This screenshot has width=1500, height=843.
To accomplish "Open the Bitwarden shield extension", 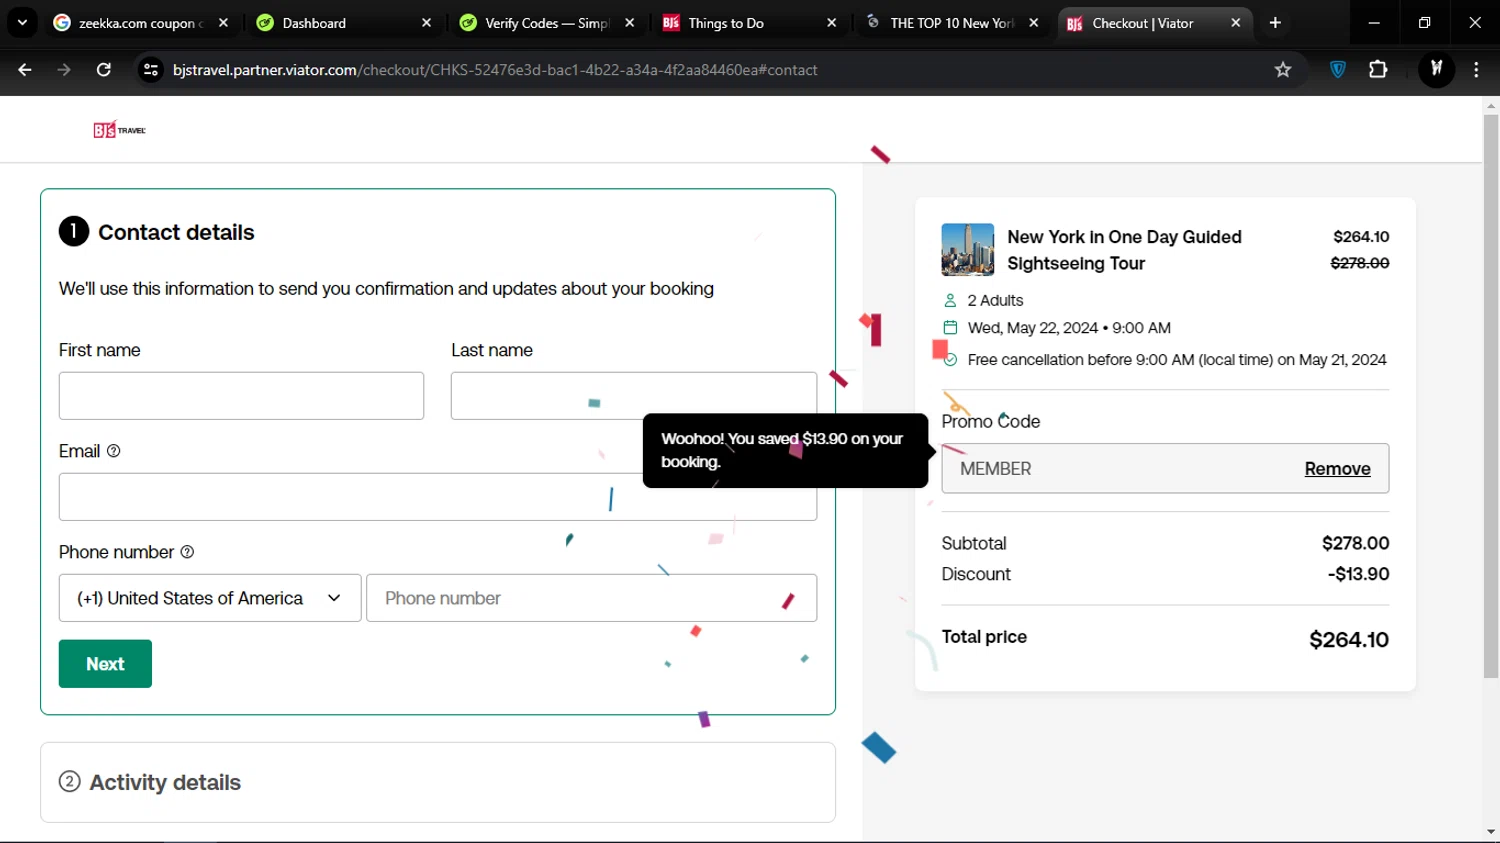I will 1338,69.
